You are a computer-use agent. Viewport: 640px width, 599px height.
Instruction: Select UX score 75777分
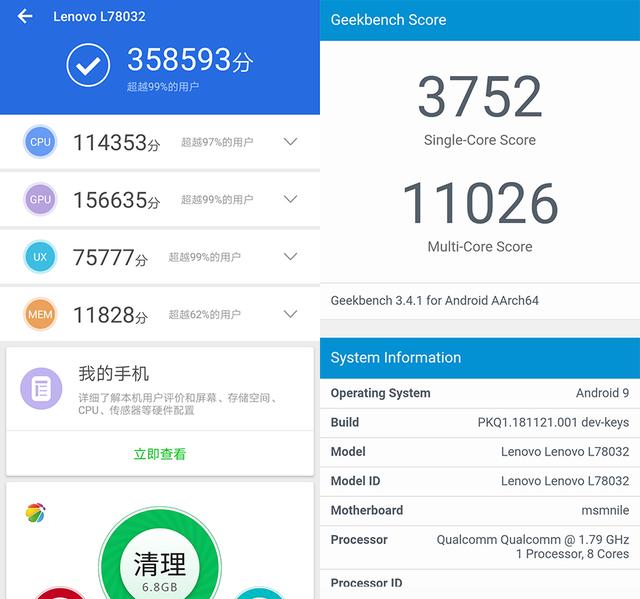click(110, 257)
